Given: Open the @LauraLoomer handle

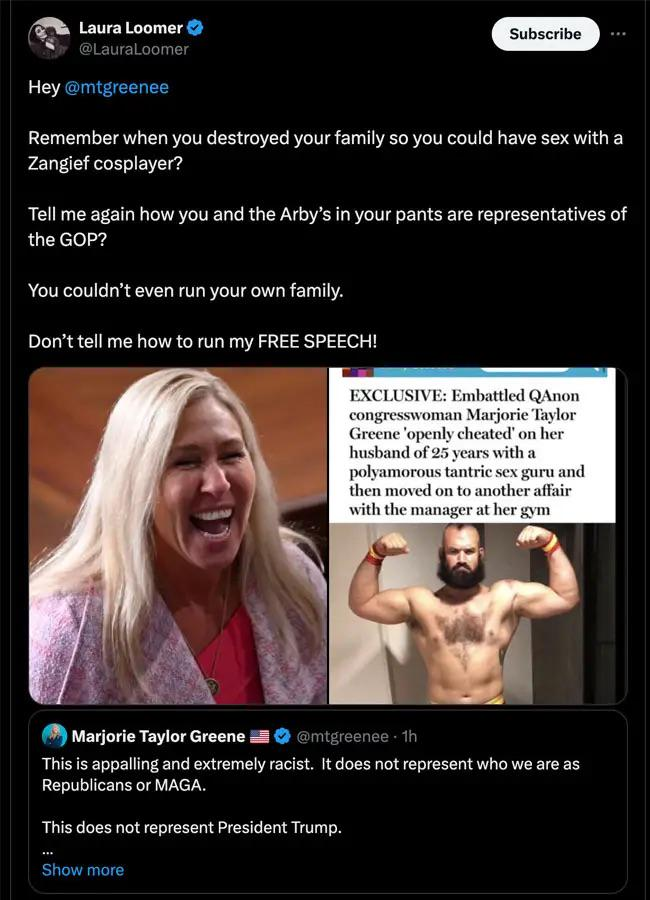Looking at the screenshot, I should (x=133, y=49).
